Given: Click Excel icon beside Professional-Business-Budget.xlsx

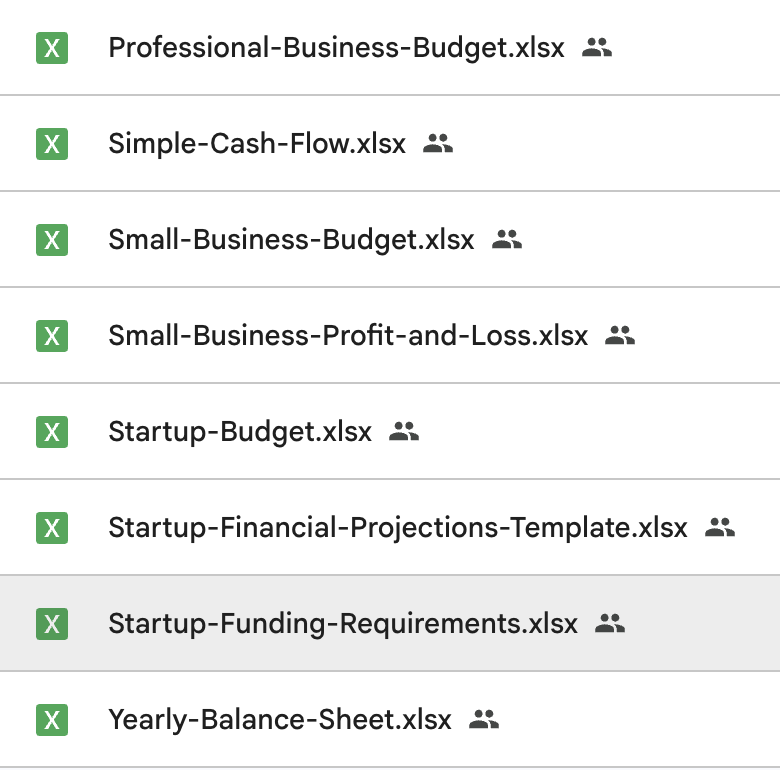Looking at the screenshot, I should pyautogui.click(x=52, y=48).
